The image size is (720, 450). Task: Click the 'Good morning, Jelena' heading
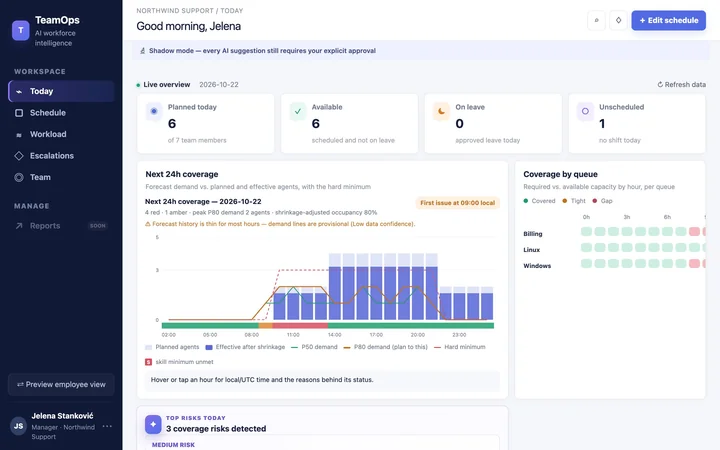[x=188, y=26]
